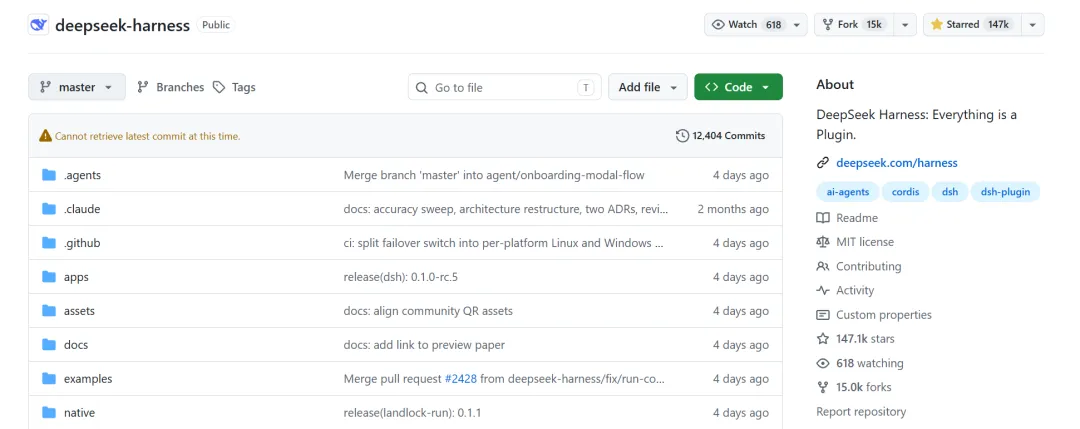The width and height of the screenshot is (1080, 429).
Task: Open the examples directory name
Action: (88, 379)
